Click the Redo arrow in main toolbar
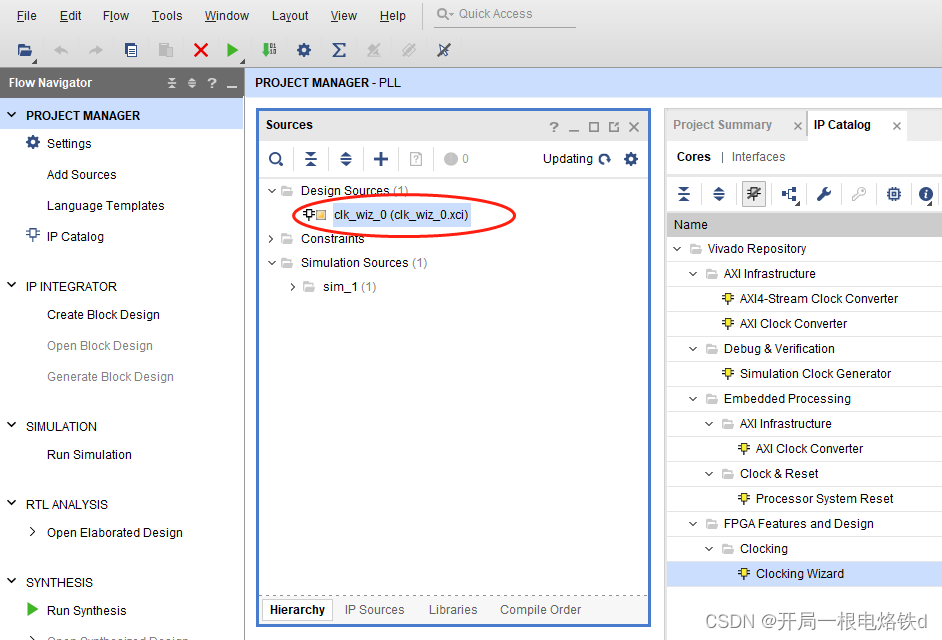942x640 pixels. tap(95, 50)
